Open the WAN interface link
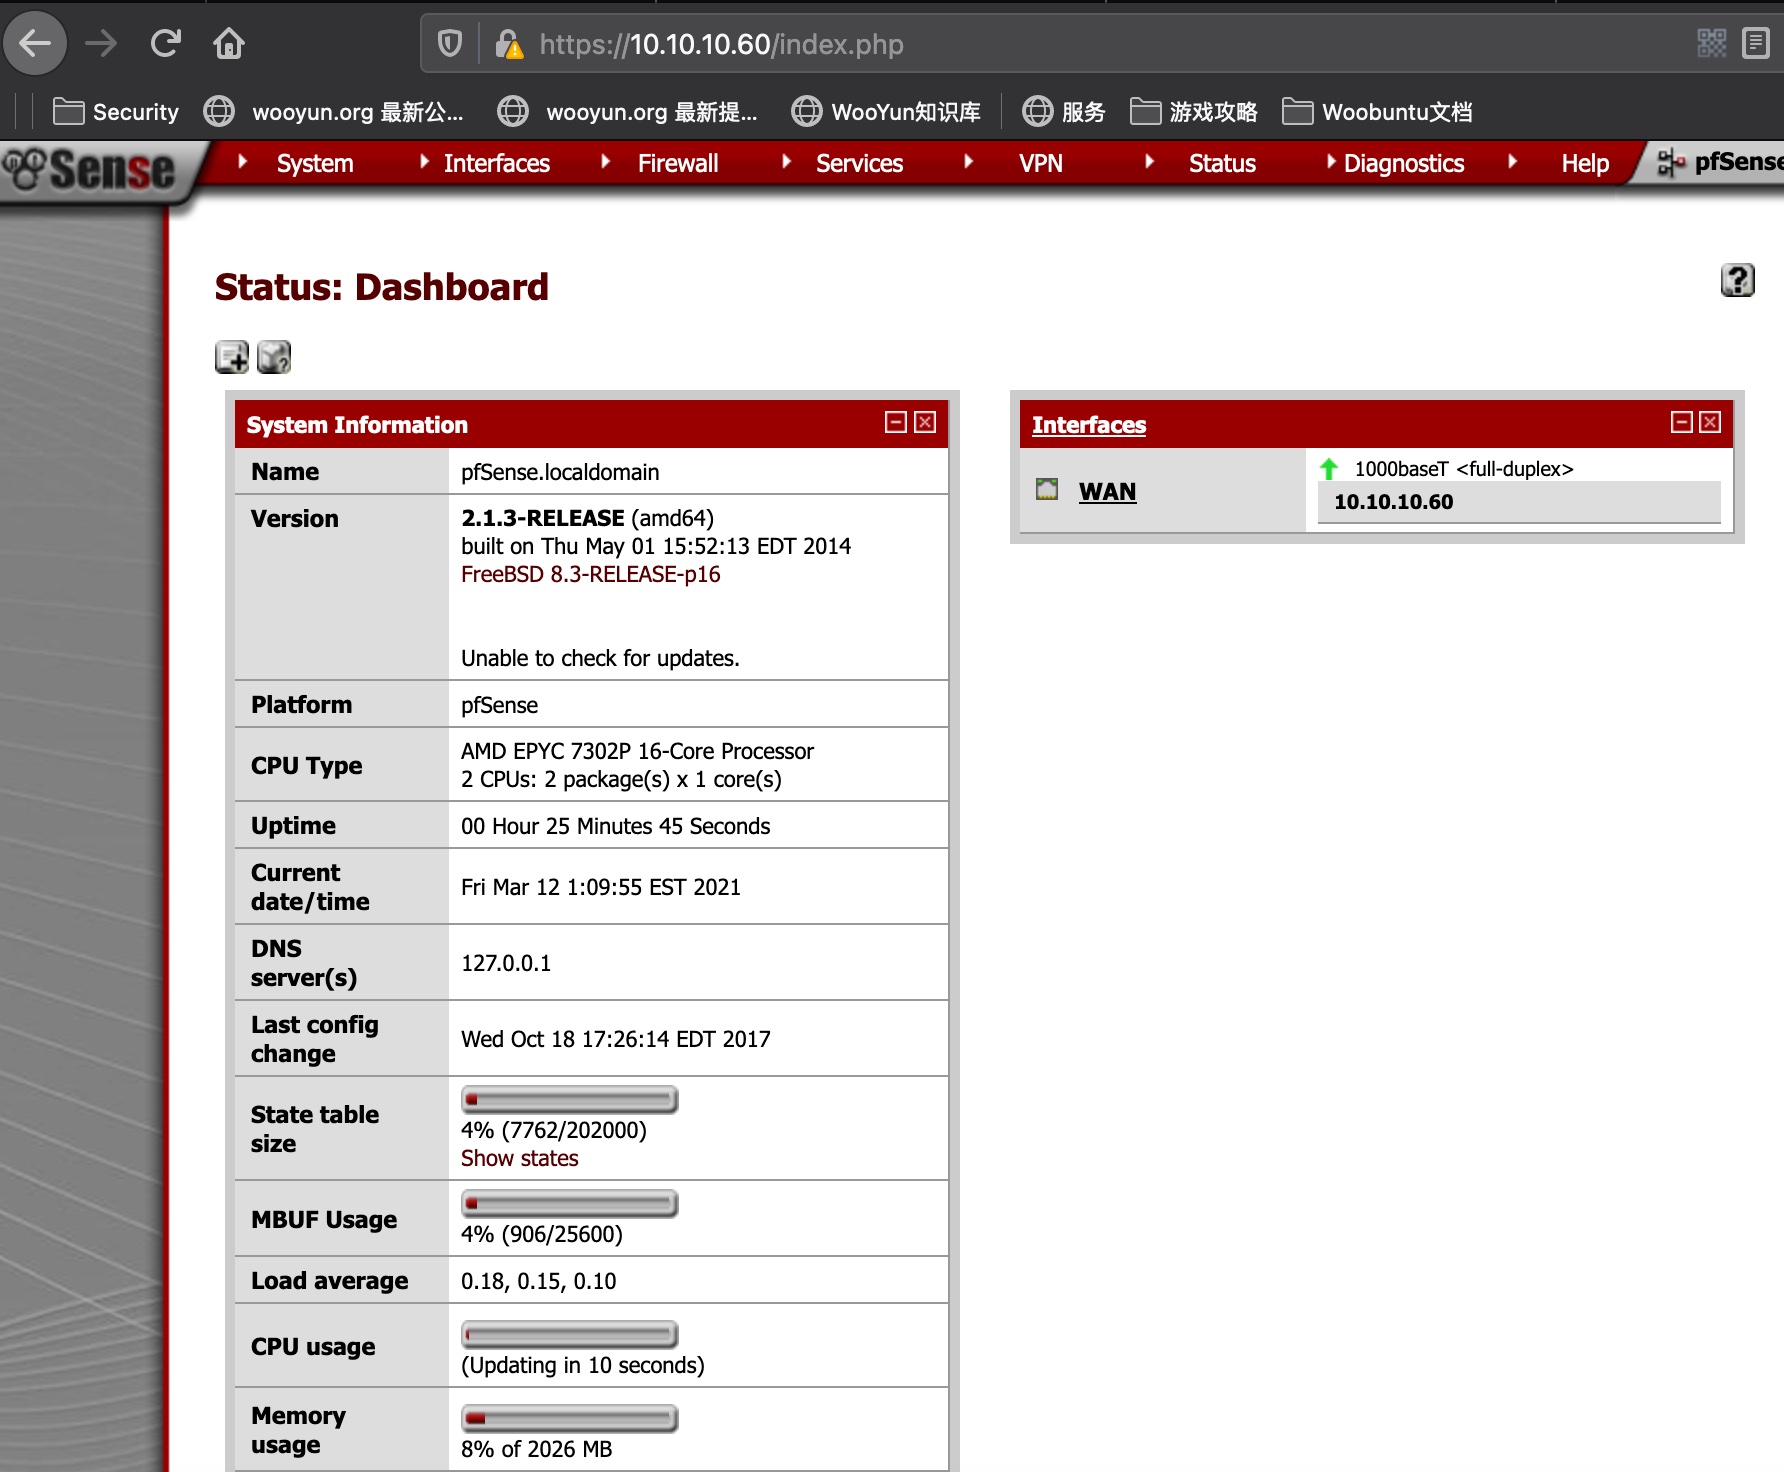This screenshot has height=1472, width=1784. pyautogui.click(x=1107, y=491)
